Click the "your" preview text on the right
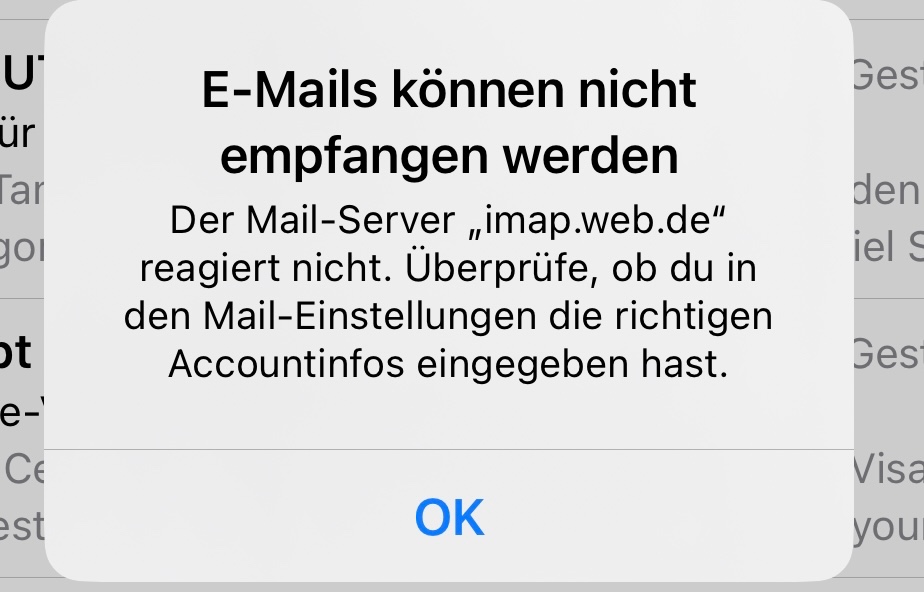 coord(888,528)
